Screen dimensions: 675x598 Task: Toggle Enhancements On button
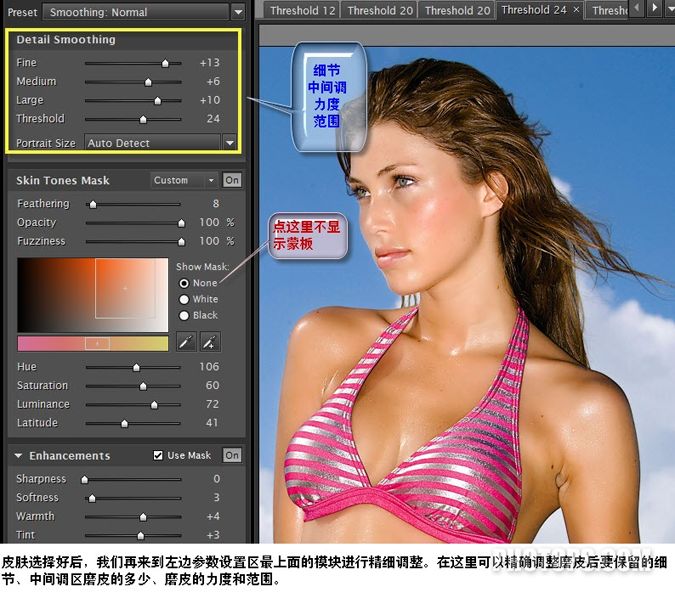tap(232, 455)
